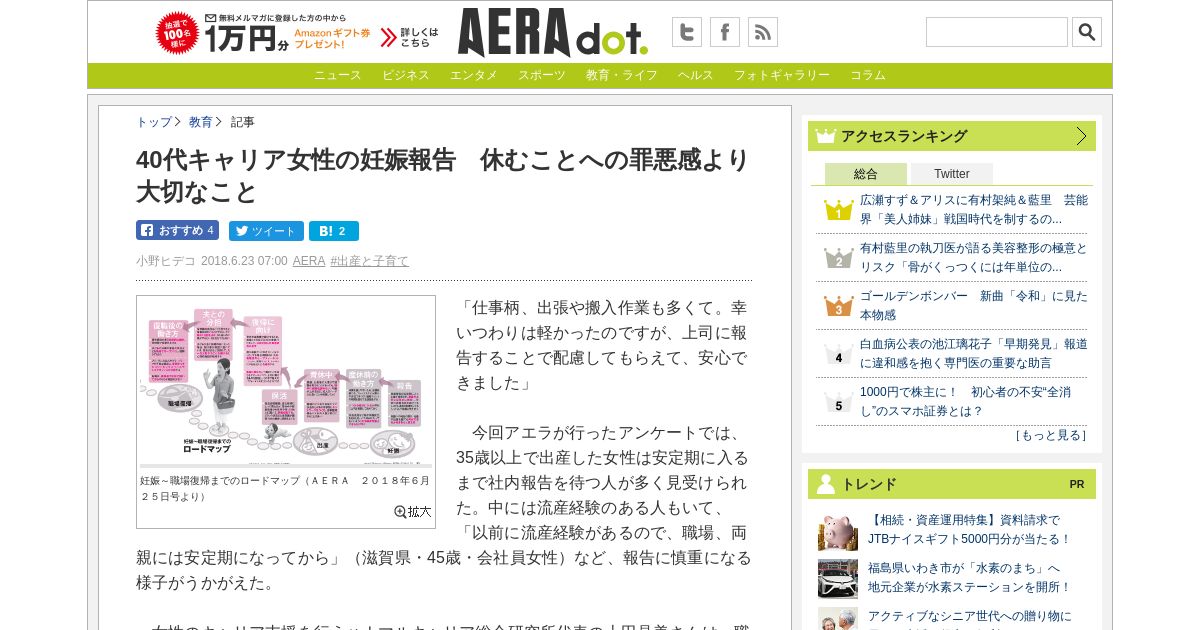Click the 100名 red badge in banner
The height and width of the screenshot is (630, 1200).
pos(177,33)
